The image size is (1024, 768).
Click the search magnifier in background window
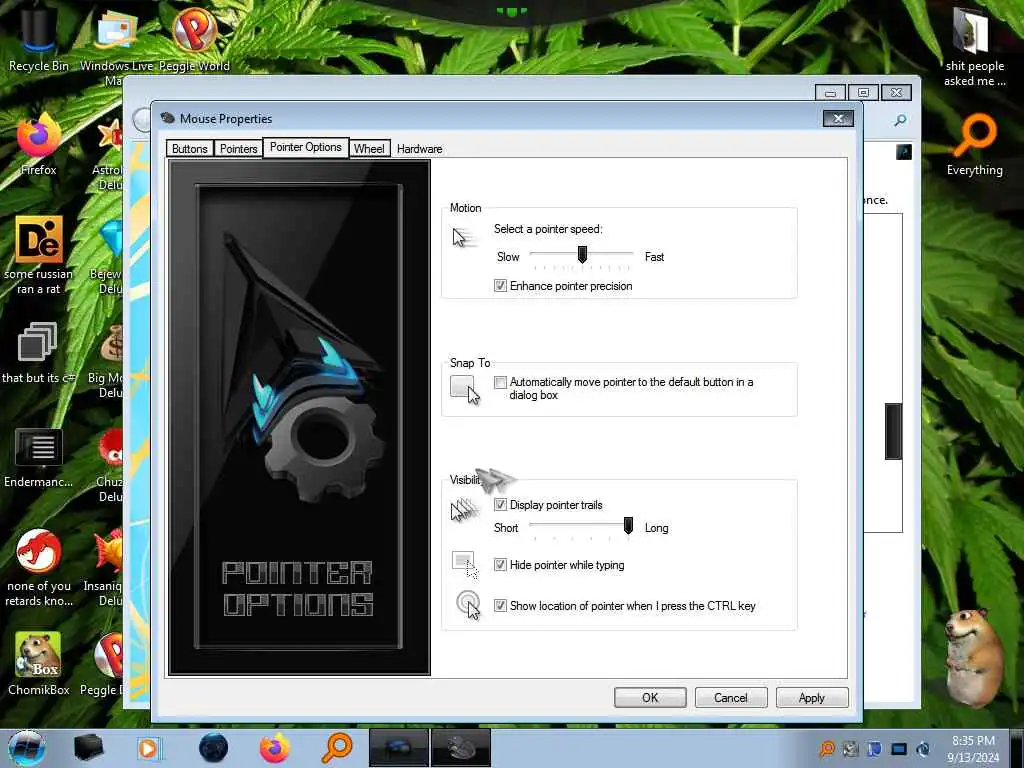901,120
